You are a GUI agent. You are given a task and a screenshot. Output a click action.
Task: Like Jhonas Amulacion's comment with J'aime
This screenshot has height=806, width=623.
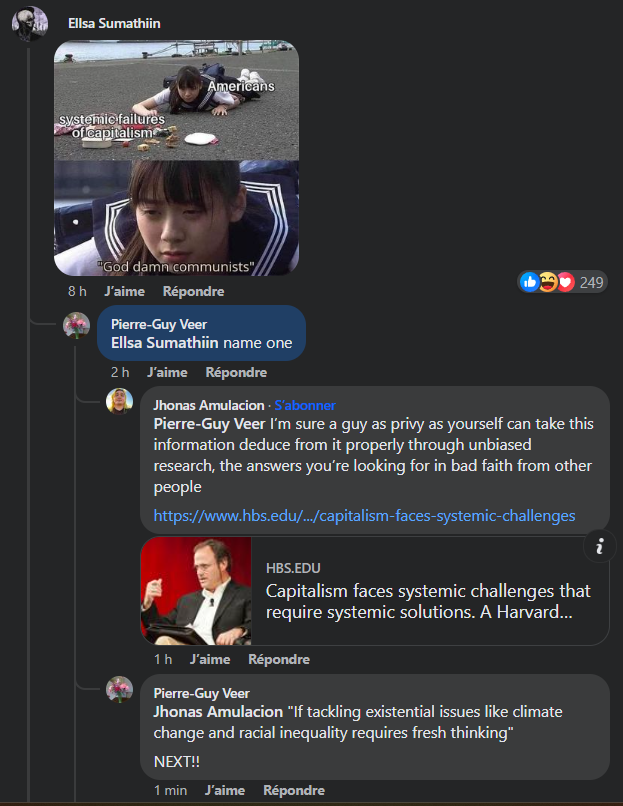[210, 659]
